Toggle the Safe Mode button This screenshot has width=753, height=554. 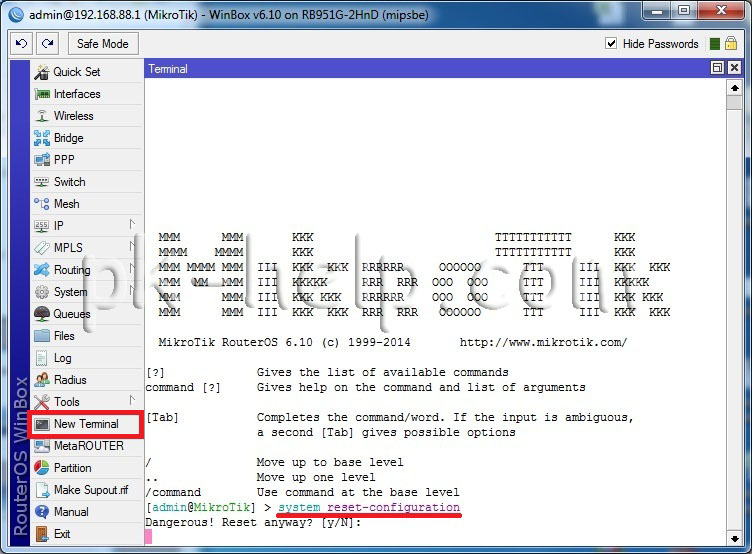point(102,44)
